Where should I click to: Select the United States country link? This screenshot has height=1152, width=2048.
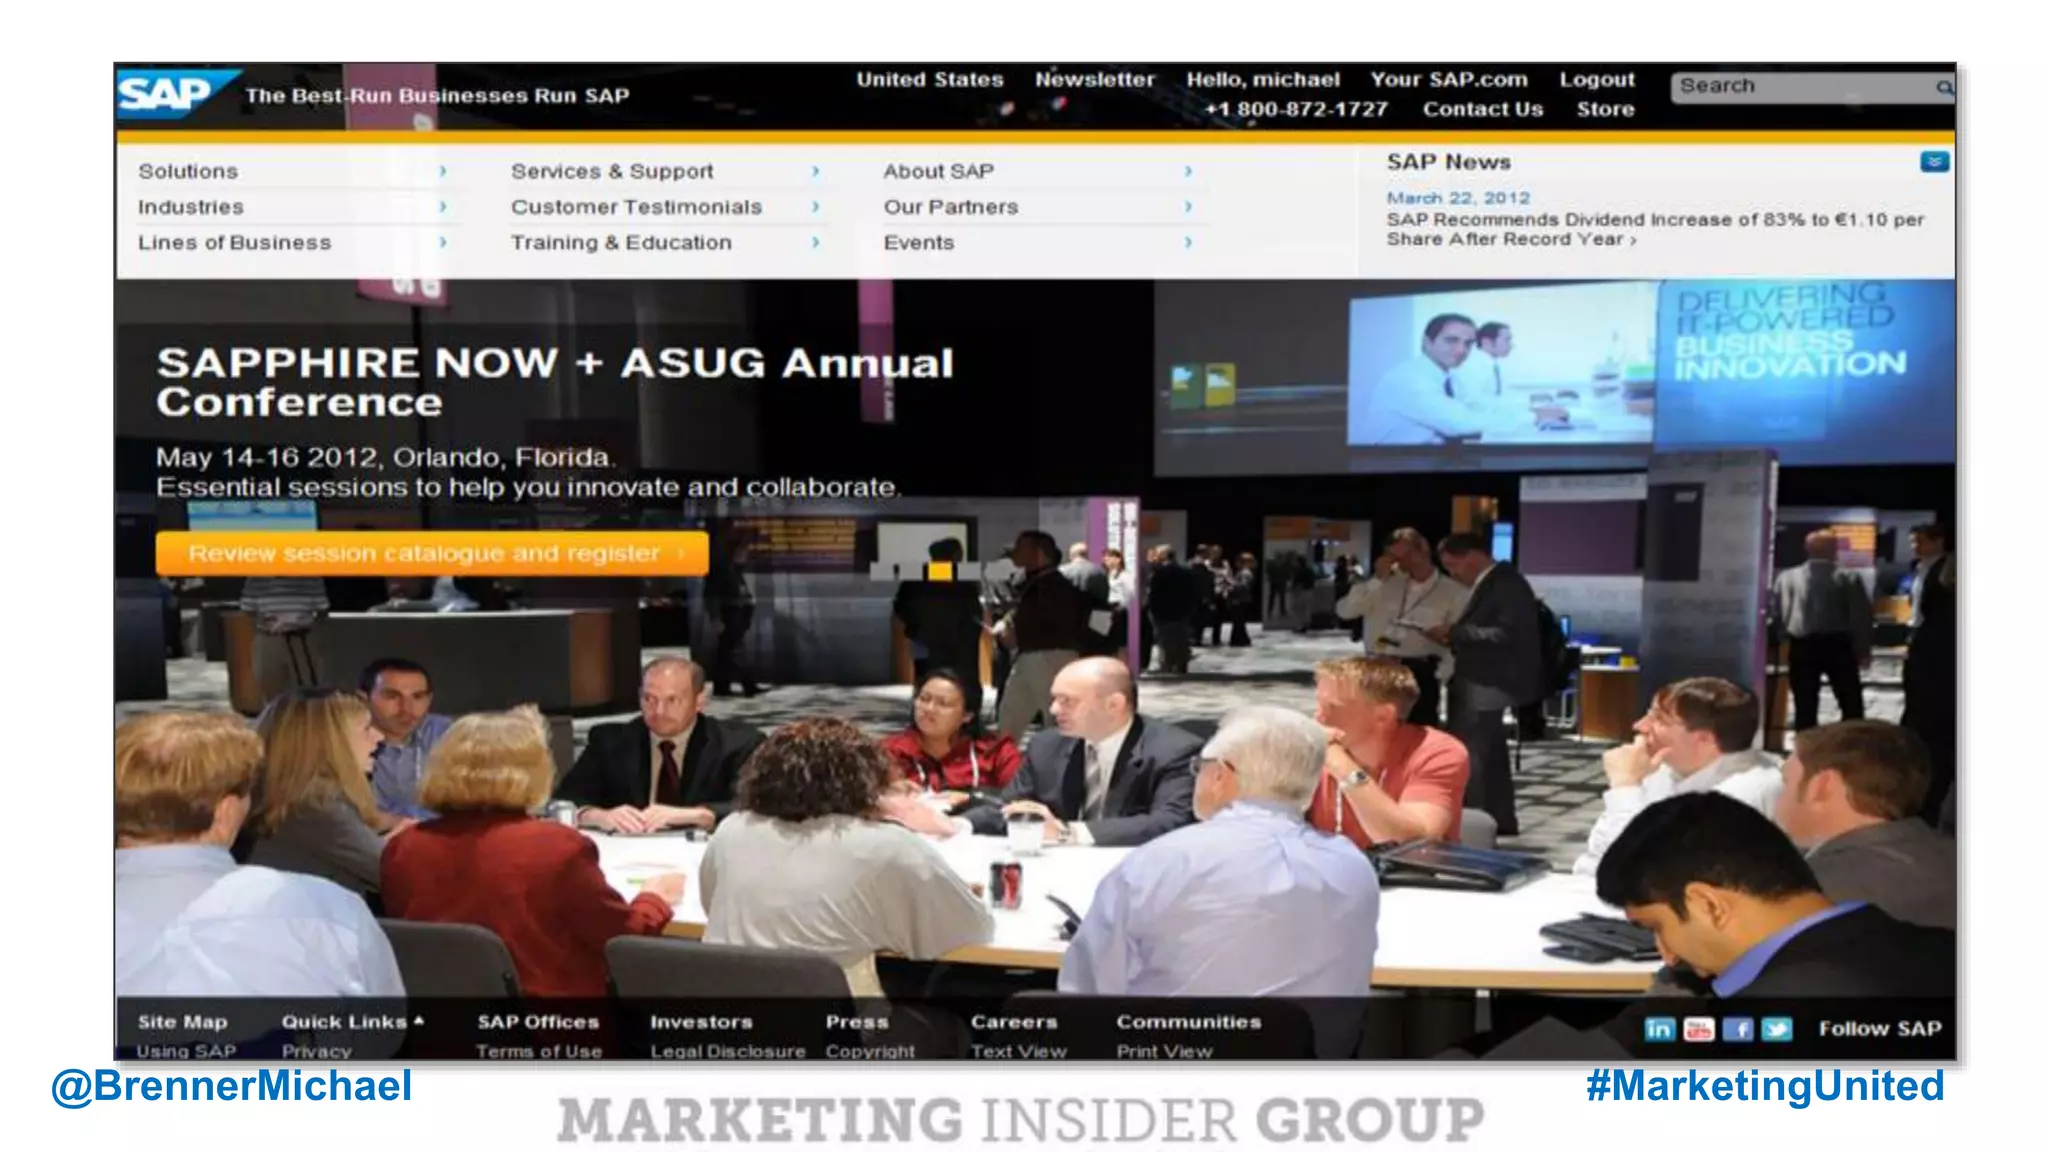pos(930,80)
